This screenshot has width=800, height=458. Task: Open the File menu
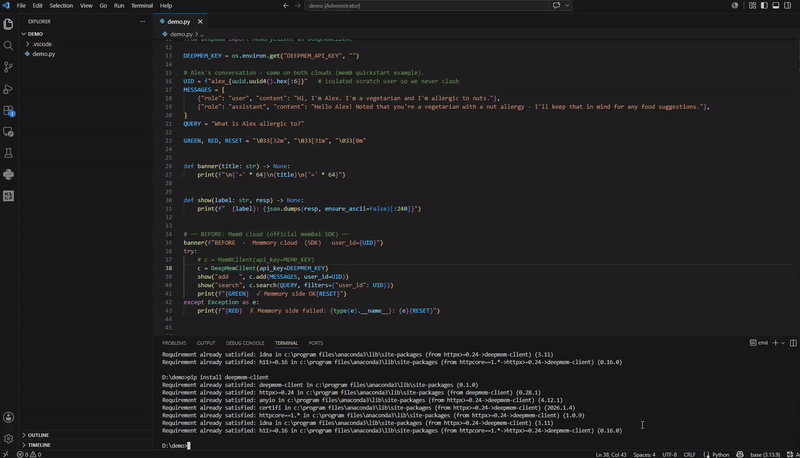pyautogui.click(x=21, y=6)
